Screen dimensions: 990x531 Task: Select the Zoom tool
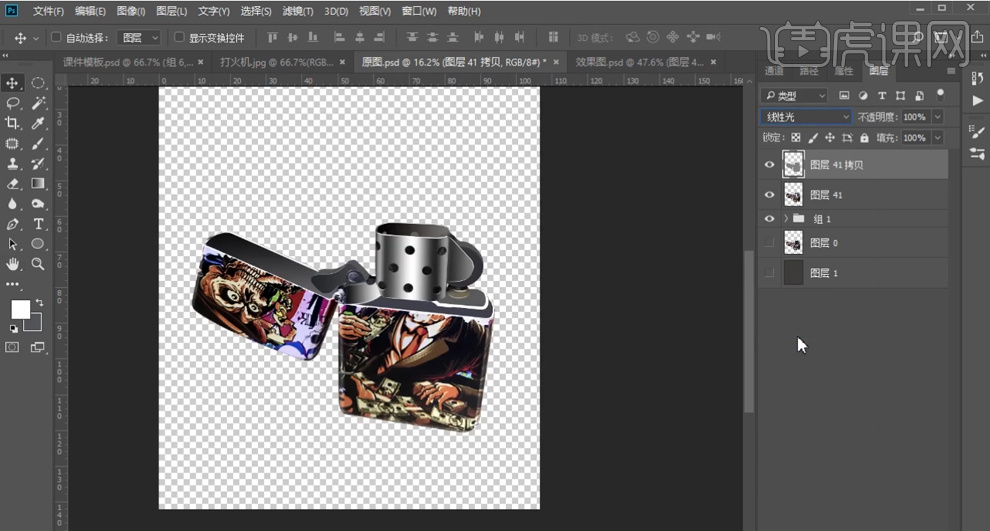[38, 264]
